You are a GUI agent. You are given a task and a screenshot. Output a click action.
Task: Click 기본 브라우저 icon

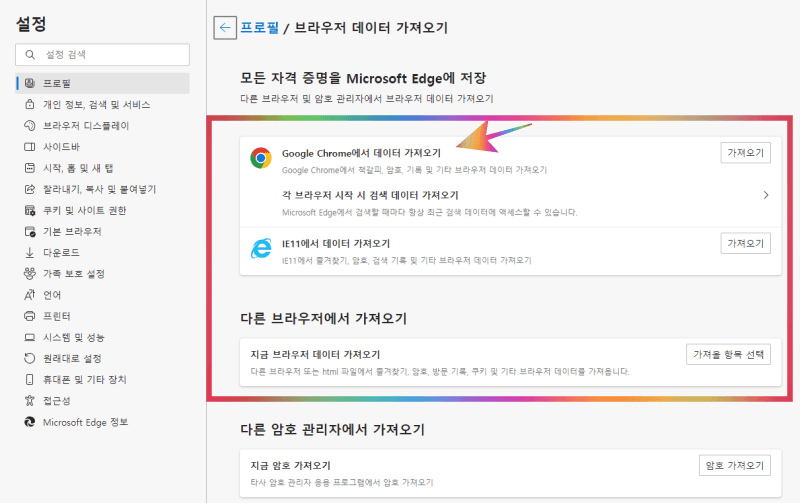tap(30, 232)
